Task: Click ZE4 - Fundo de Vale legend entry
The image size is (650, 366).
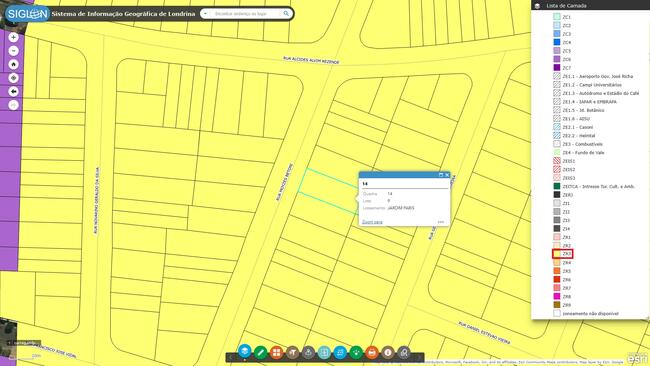Action: [583, 153]
